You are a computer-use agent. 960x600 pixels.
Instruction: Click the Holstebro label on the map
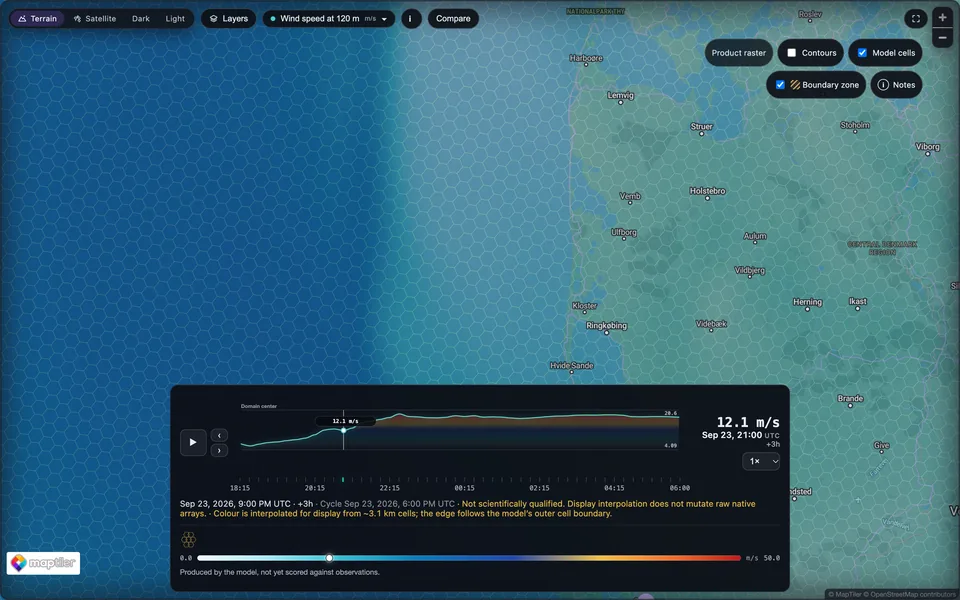707,191
